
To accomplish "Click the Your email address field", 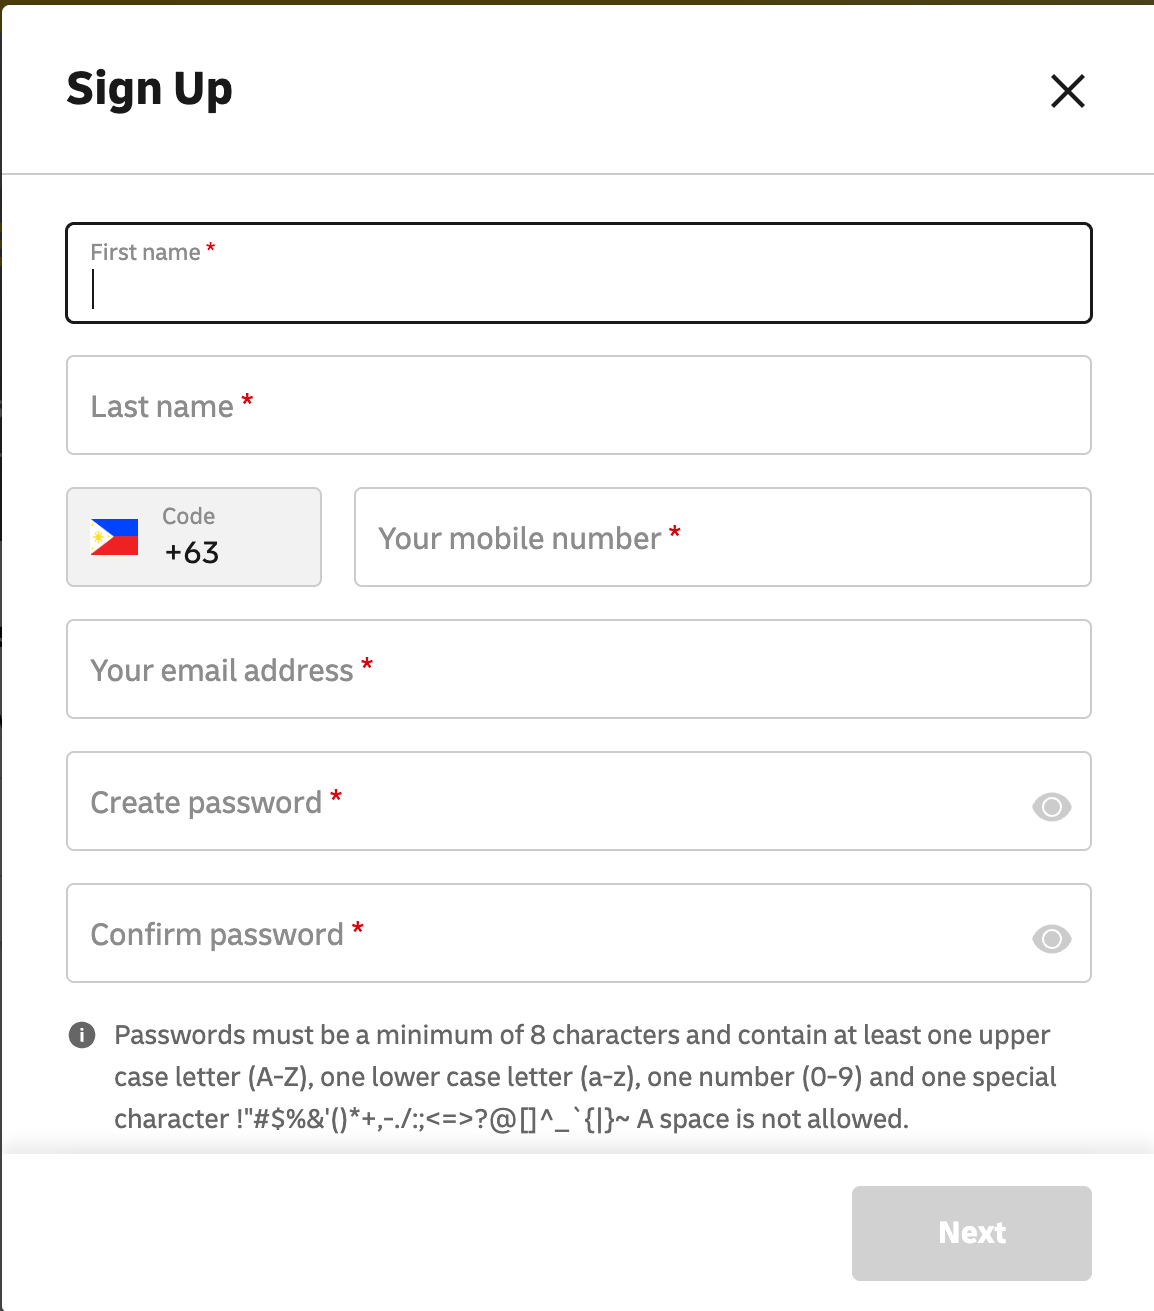I will click(578, 669).
